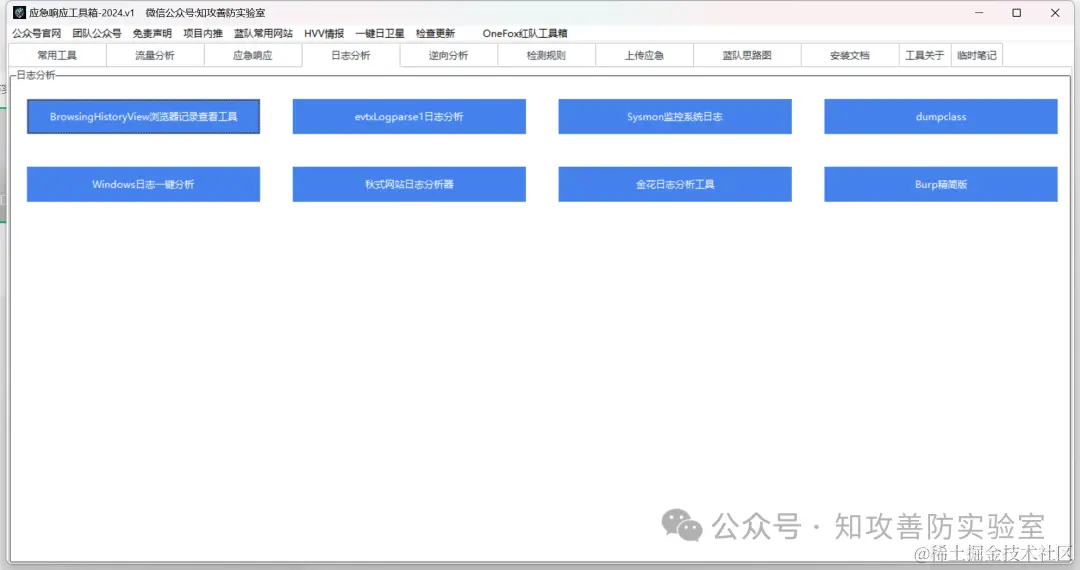This screenshot has height=570, width=1080.
Task: Switch to the 临时笔记 tab
Action: coord(977,55)
